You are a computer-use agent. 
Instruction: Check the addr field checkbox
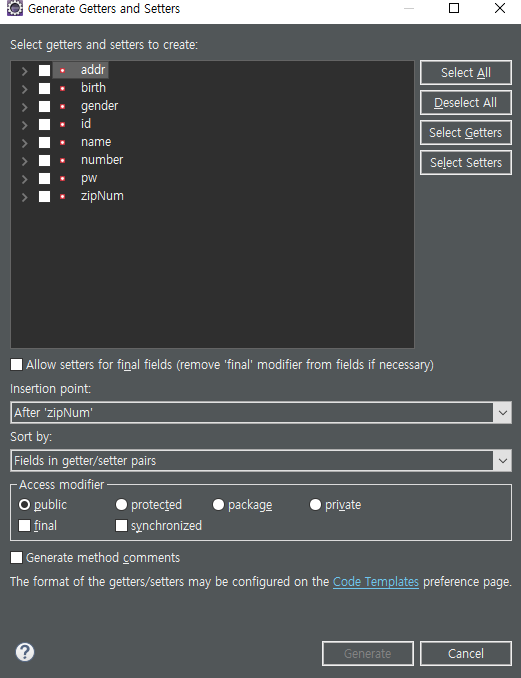pos(45,70)
